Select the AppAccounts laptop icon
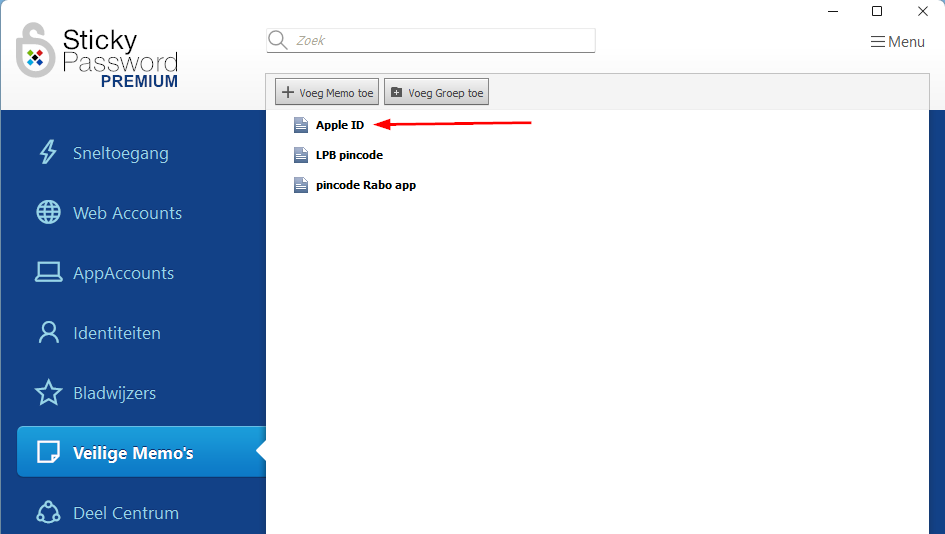Image resolution: width=945 pixels, height=534 pixels. coord(48,273)
